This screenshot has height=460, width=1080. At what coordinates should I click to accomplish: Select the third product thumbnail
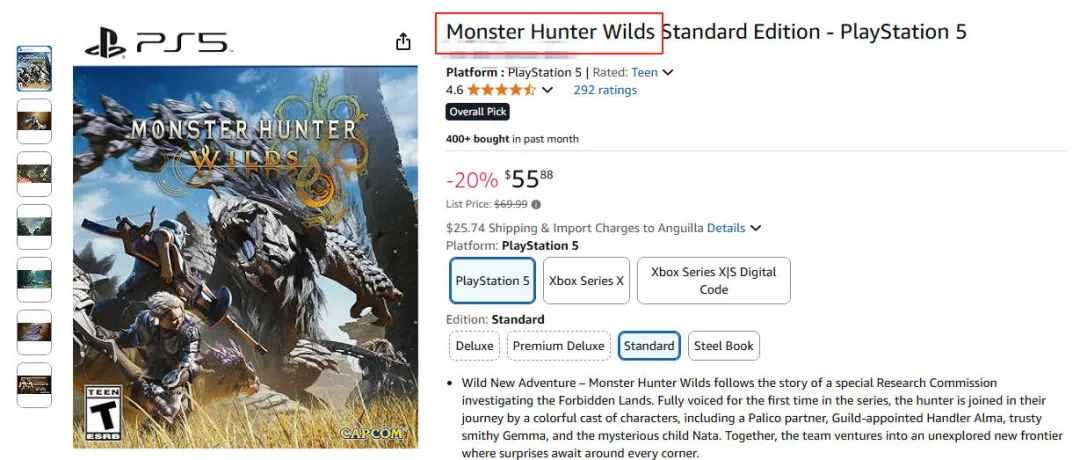click(34, 174)
